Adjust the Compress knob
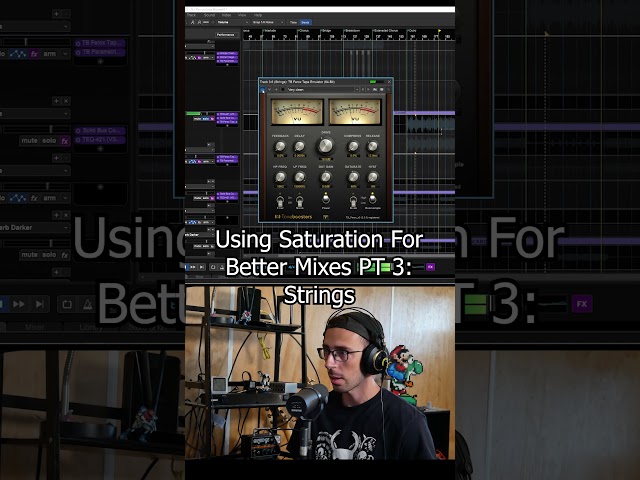The height and width of the screenshot is (480, 640). (353, 146)
